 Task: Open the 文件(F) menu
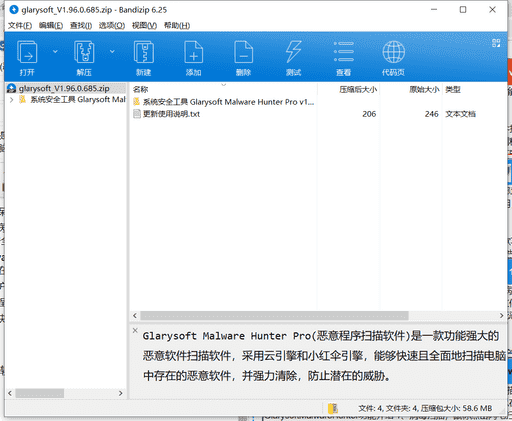20,26
